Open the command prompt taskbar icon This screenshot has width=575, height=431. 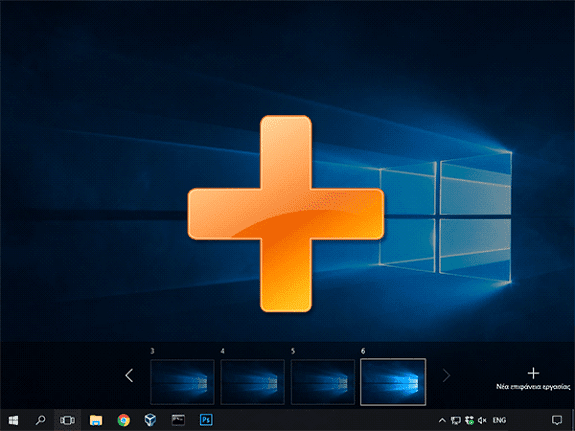(x=178, y=420)
